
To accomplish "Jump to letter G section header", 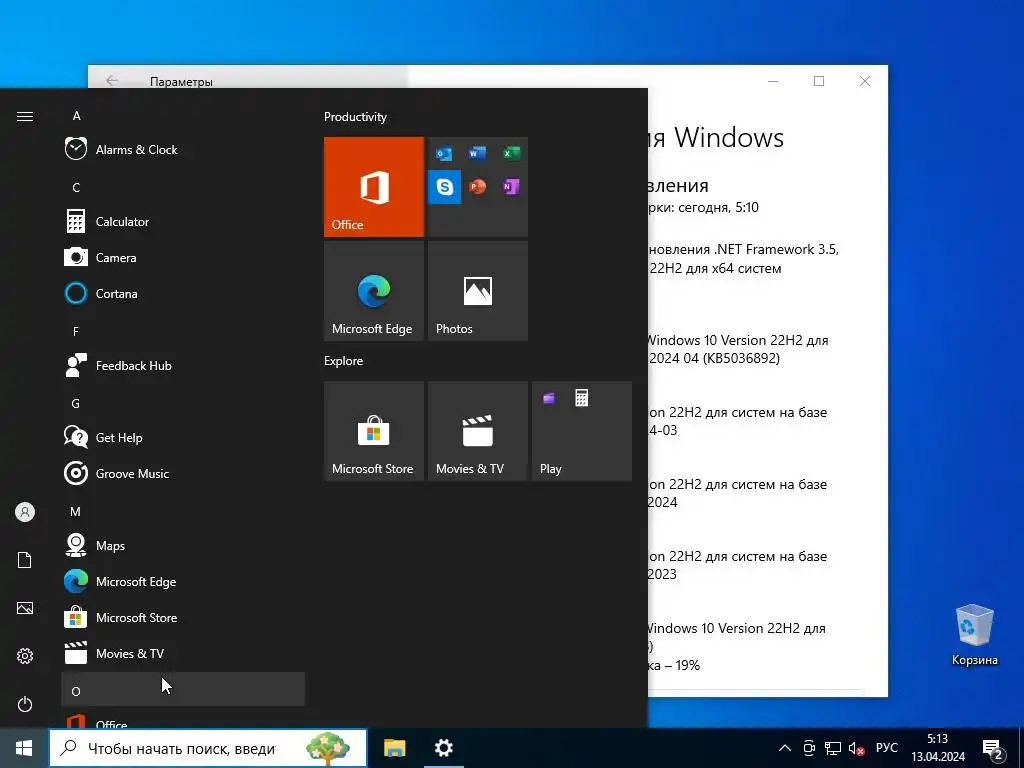I will [183, 403].
